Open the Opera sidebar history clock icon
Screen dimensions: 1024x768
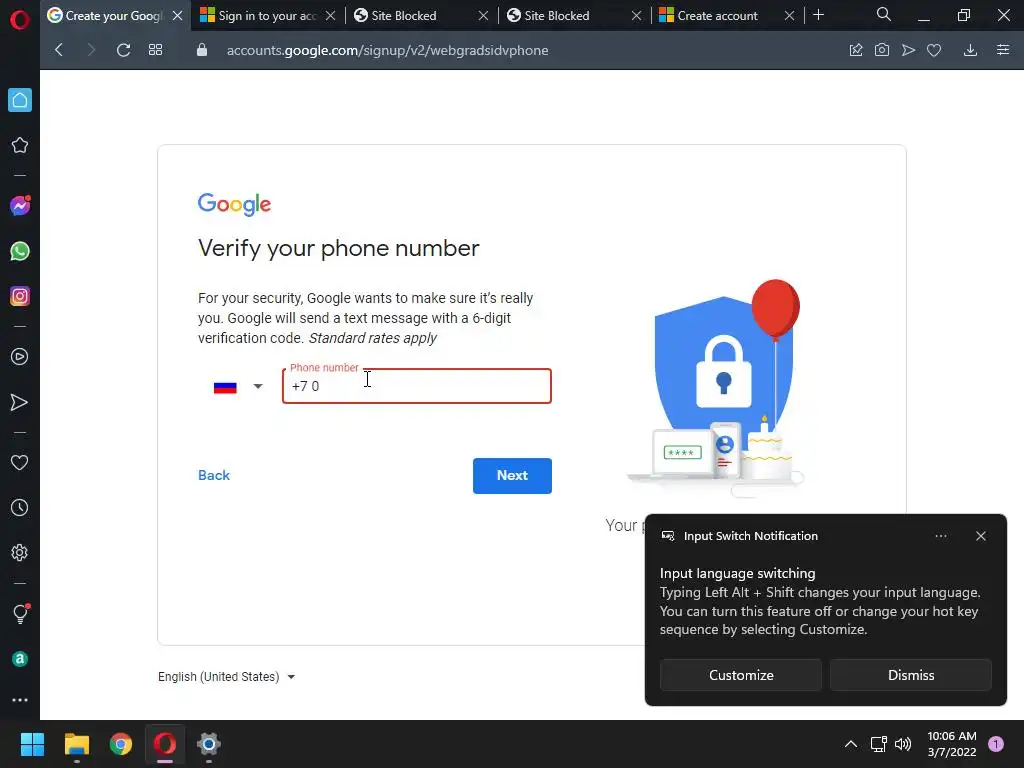coord(20,508)
